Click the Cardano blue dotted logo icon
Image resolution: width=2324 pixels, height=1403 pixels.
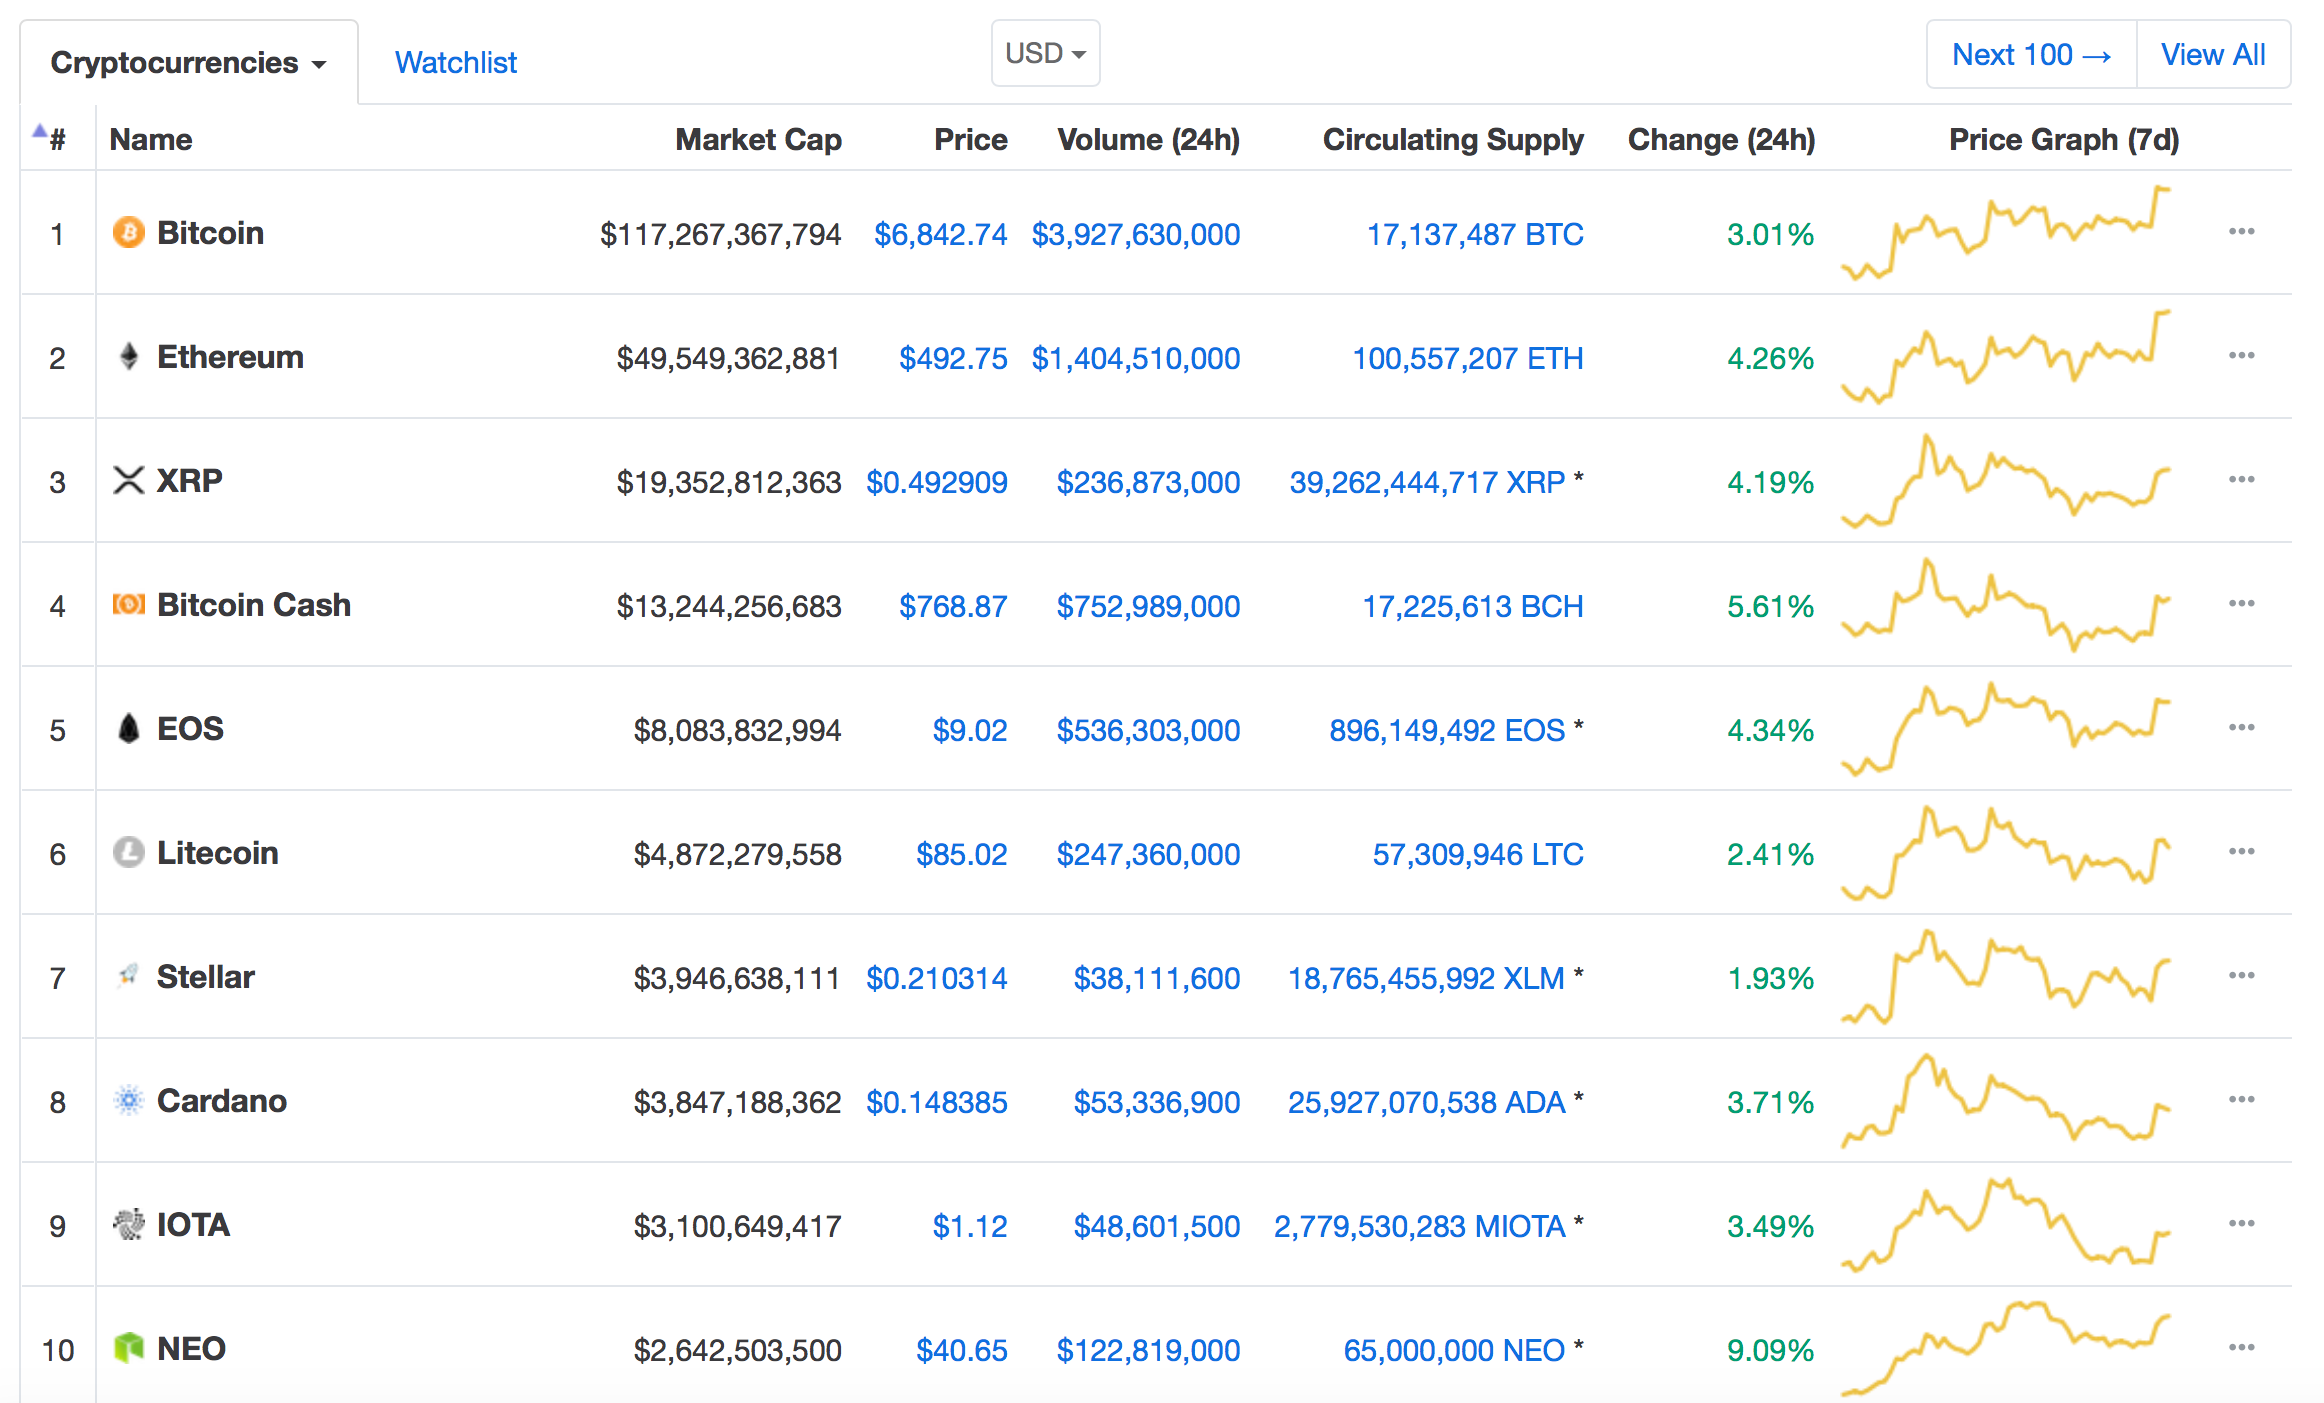point(129,1100)
